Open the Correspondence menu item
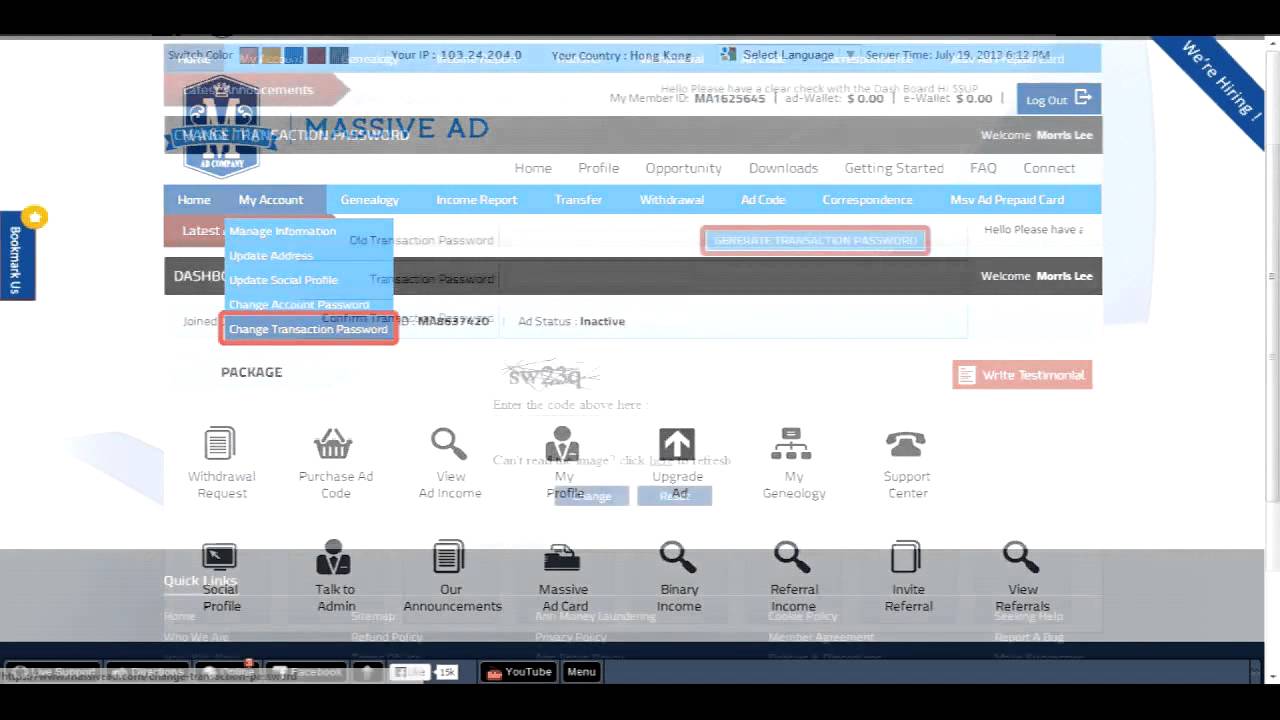Viewport: 1280px width, 720px height. tap(867, 200)
